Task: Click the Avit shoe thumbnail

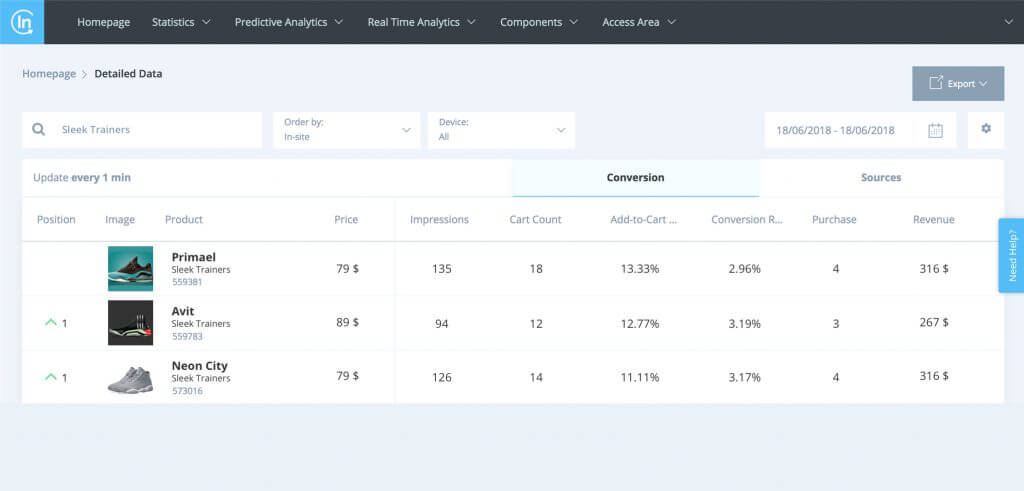Action: coord(130,323)
